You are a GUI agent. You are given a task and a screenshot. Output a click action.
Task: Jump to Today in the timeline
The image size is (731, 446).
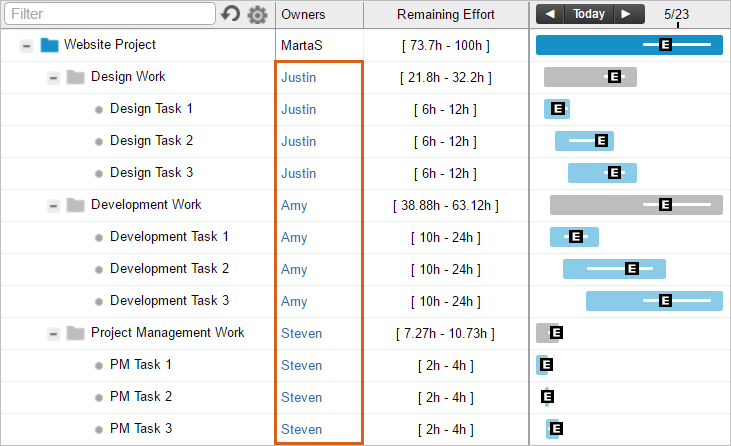point(589,14)
